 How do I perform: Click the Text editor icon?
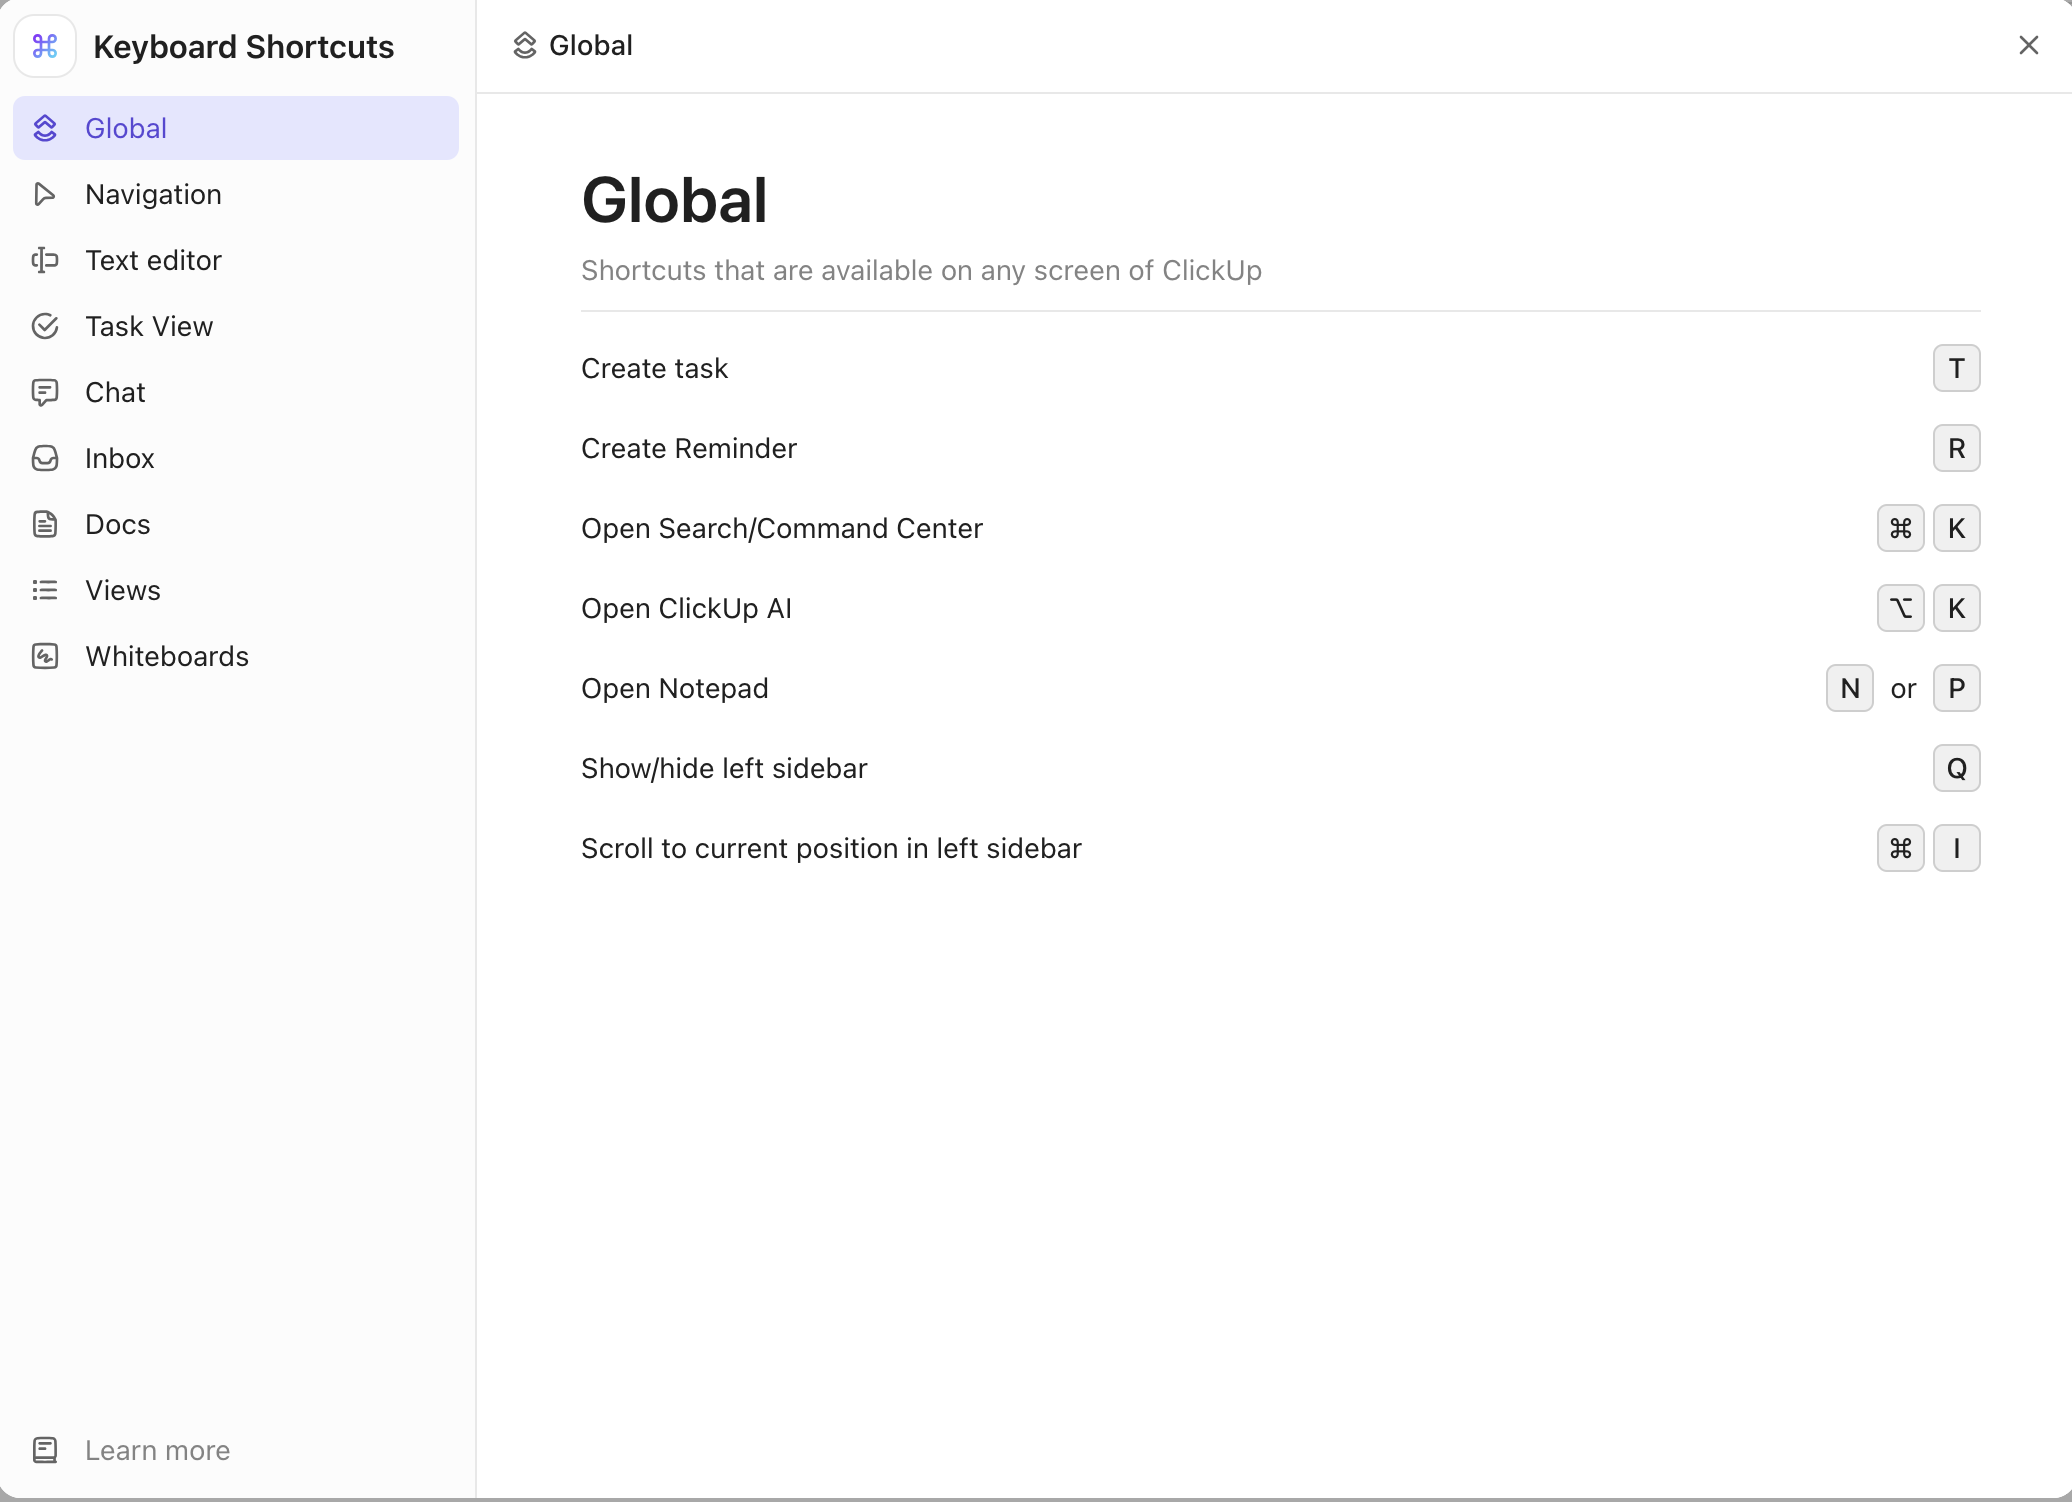coord(45,260)
